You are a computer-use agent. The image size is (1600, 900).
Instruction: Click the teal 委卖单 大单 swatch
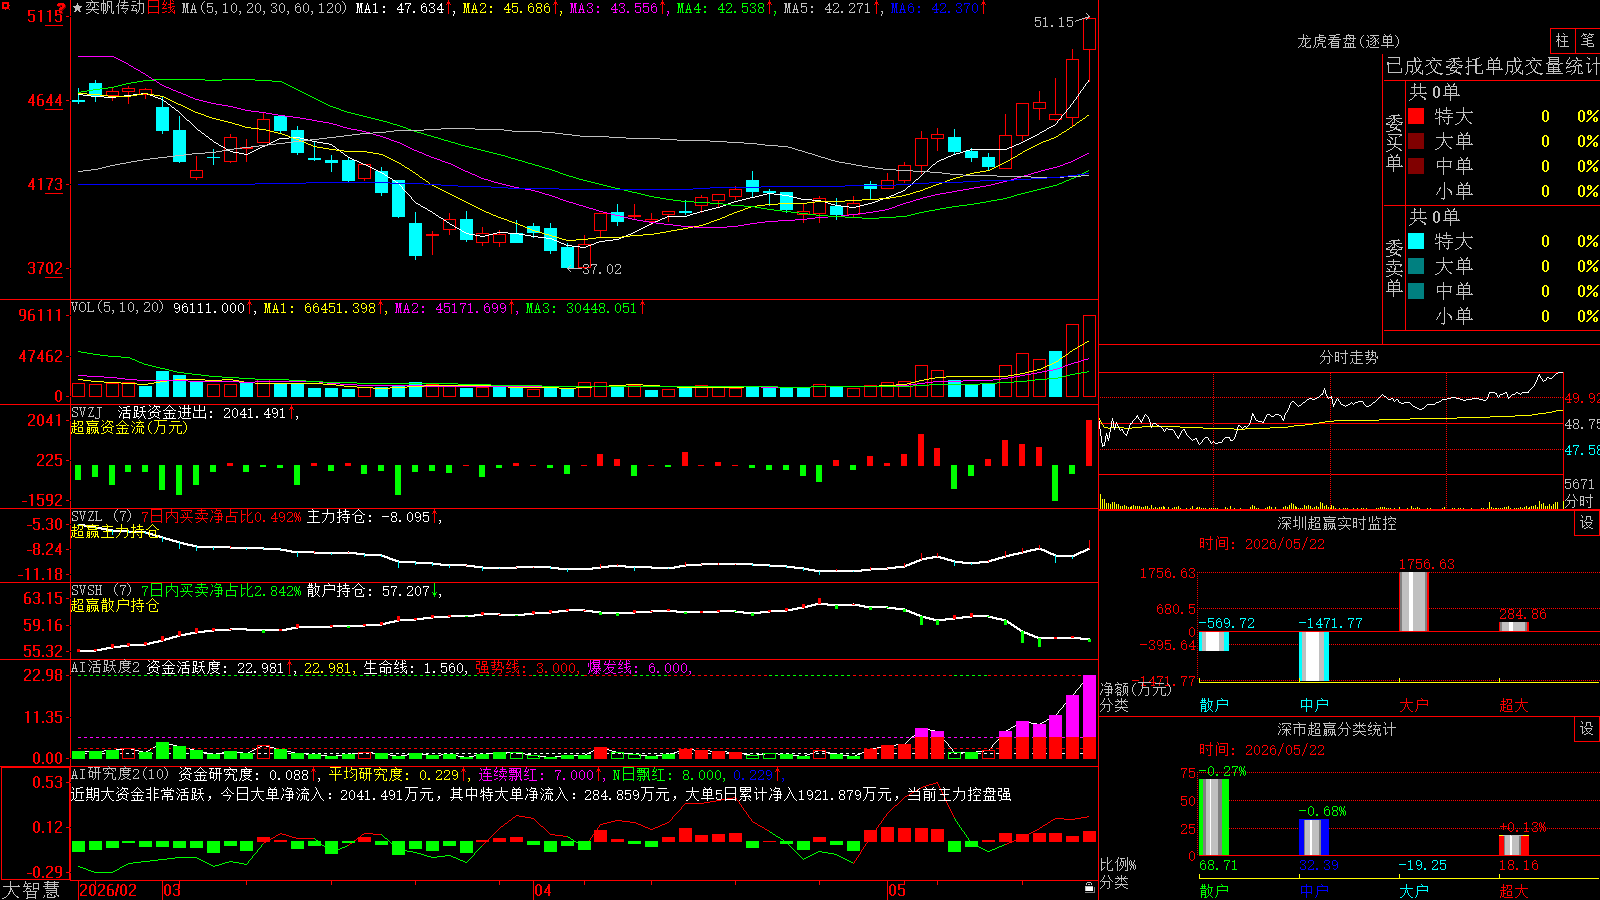pos(1416,266)
